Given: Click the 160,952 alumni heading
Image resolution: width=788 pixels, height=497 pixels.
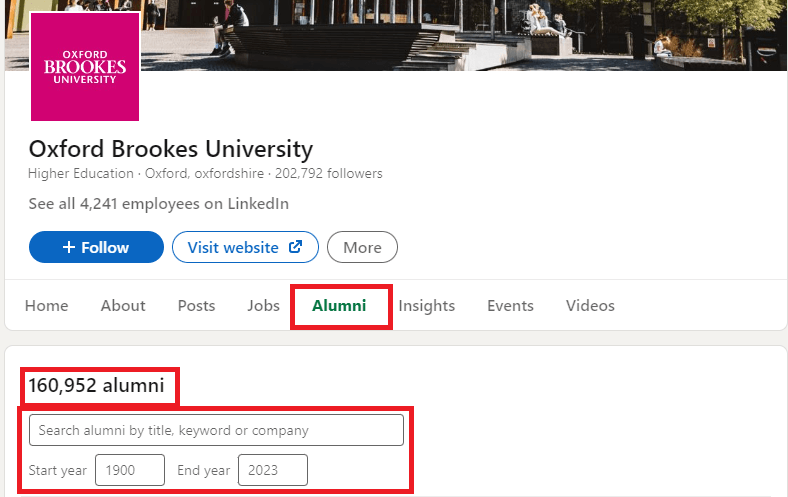Looking at the screenshot, I should pyautogui.click(x=96, y=385).
